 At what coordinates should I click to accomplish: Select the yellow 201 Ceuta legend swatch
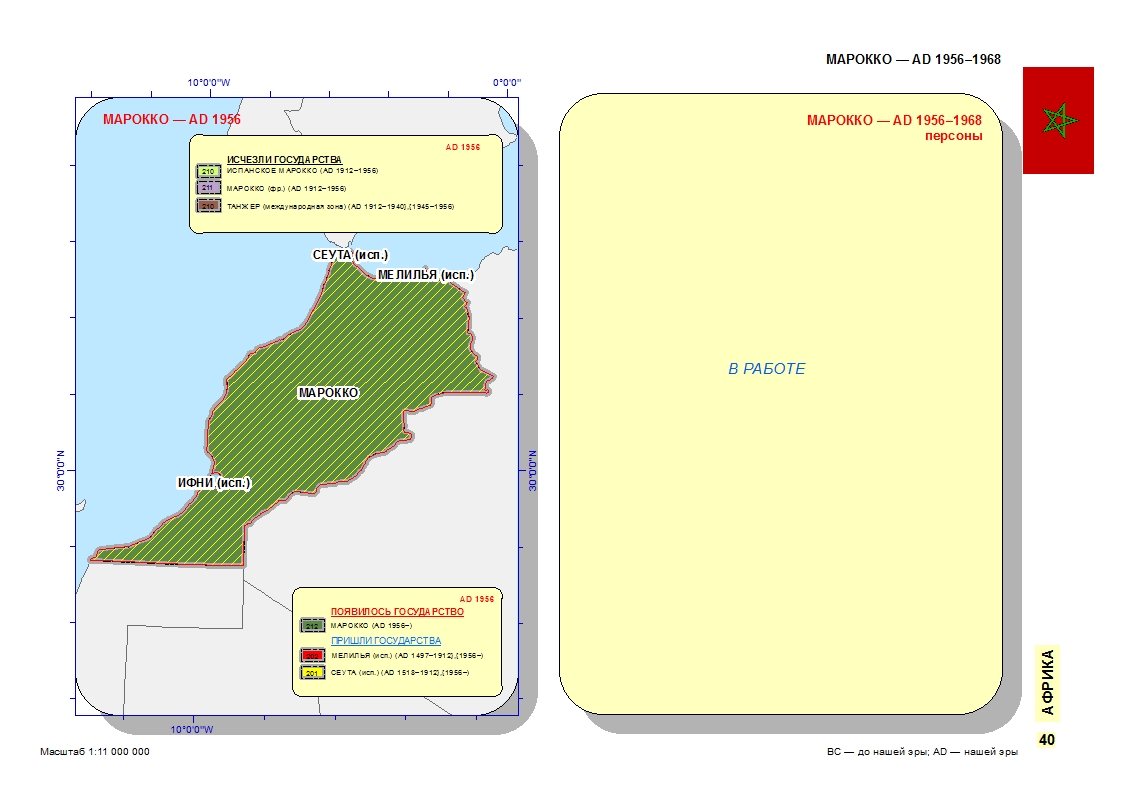point(312,673)
